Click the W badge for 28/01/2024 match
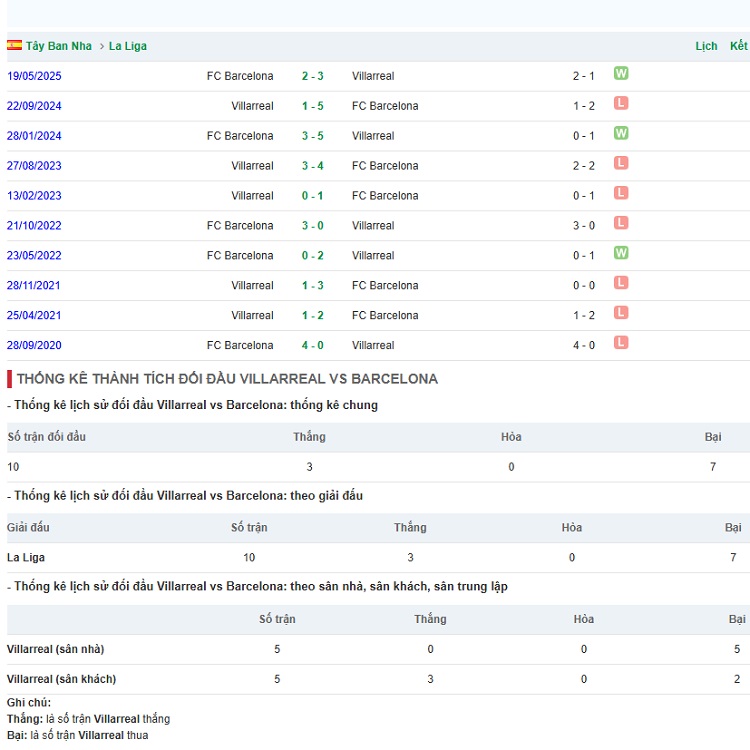This screenshot has width=750, height=750. (621, 133)
